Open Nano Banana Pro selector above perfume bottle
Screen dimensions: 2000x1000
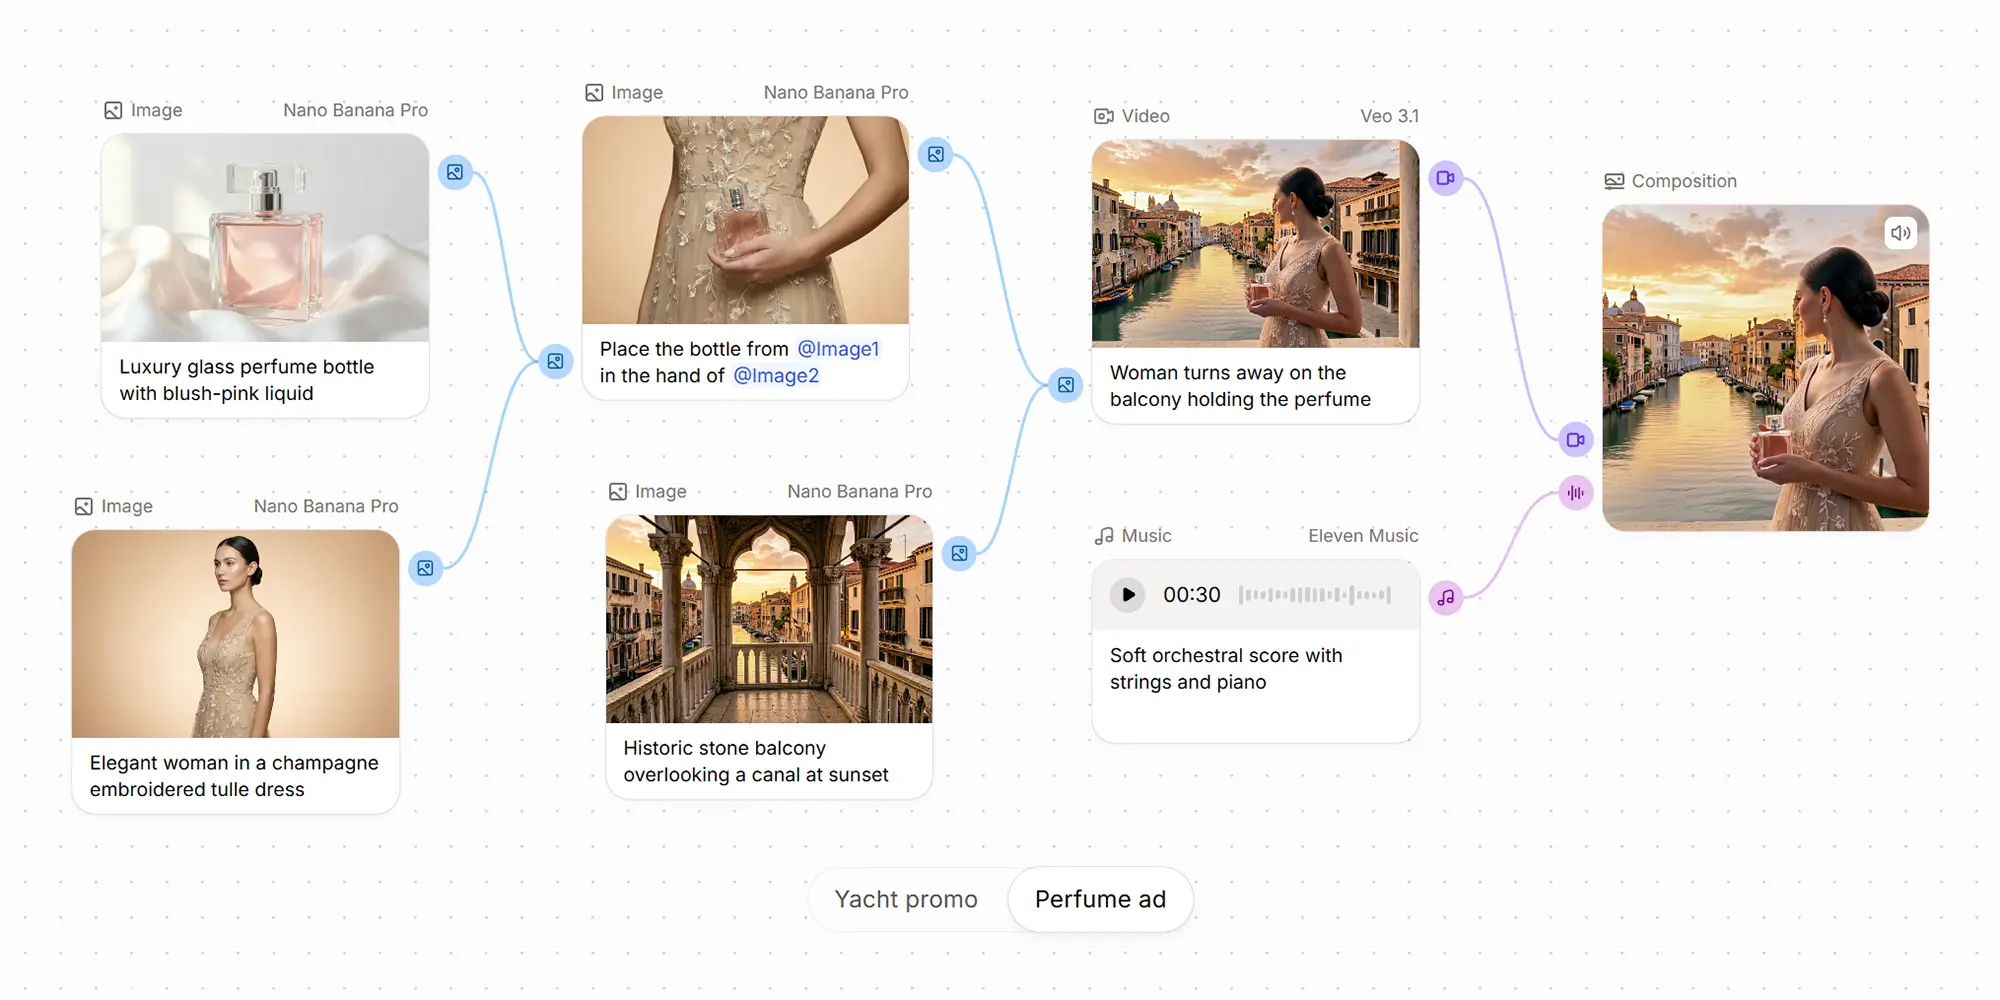click(x=355, y=110)
